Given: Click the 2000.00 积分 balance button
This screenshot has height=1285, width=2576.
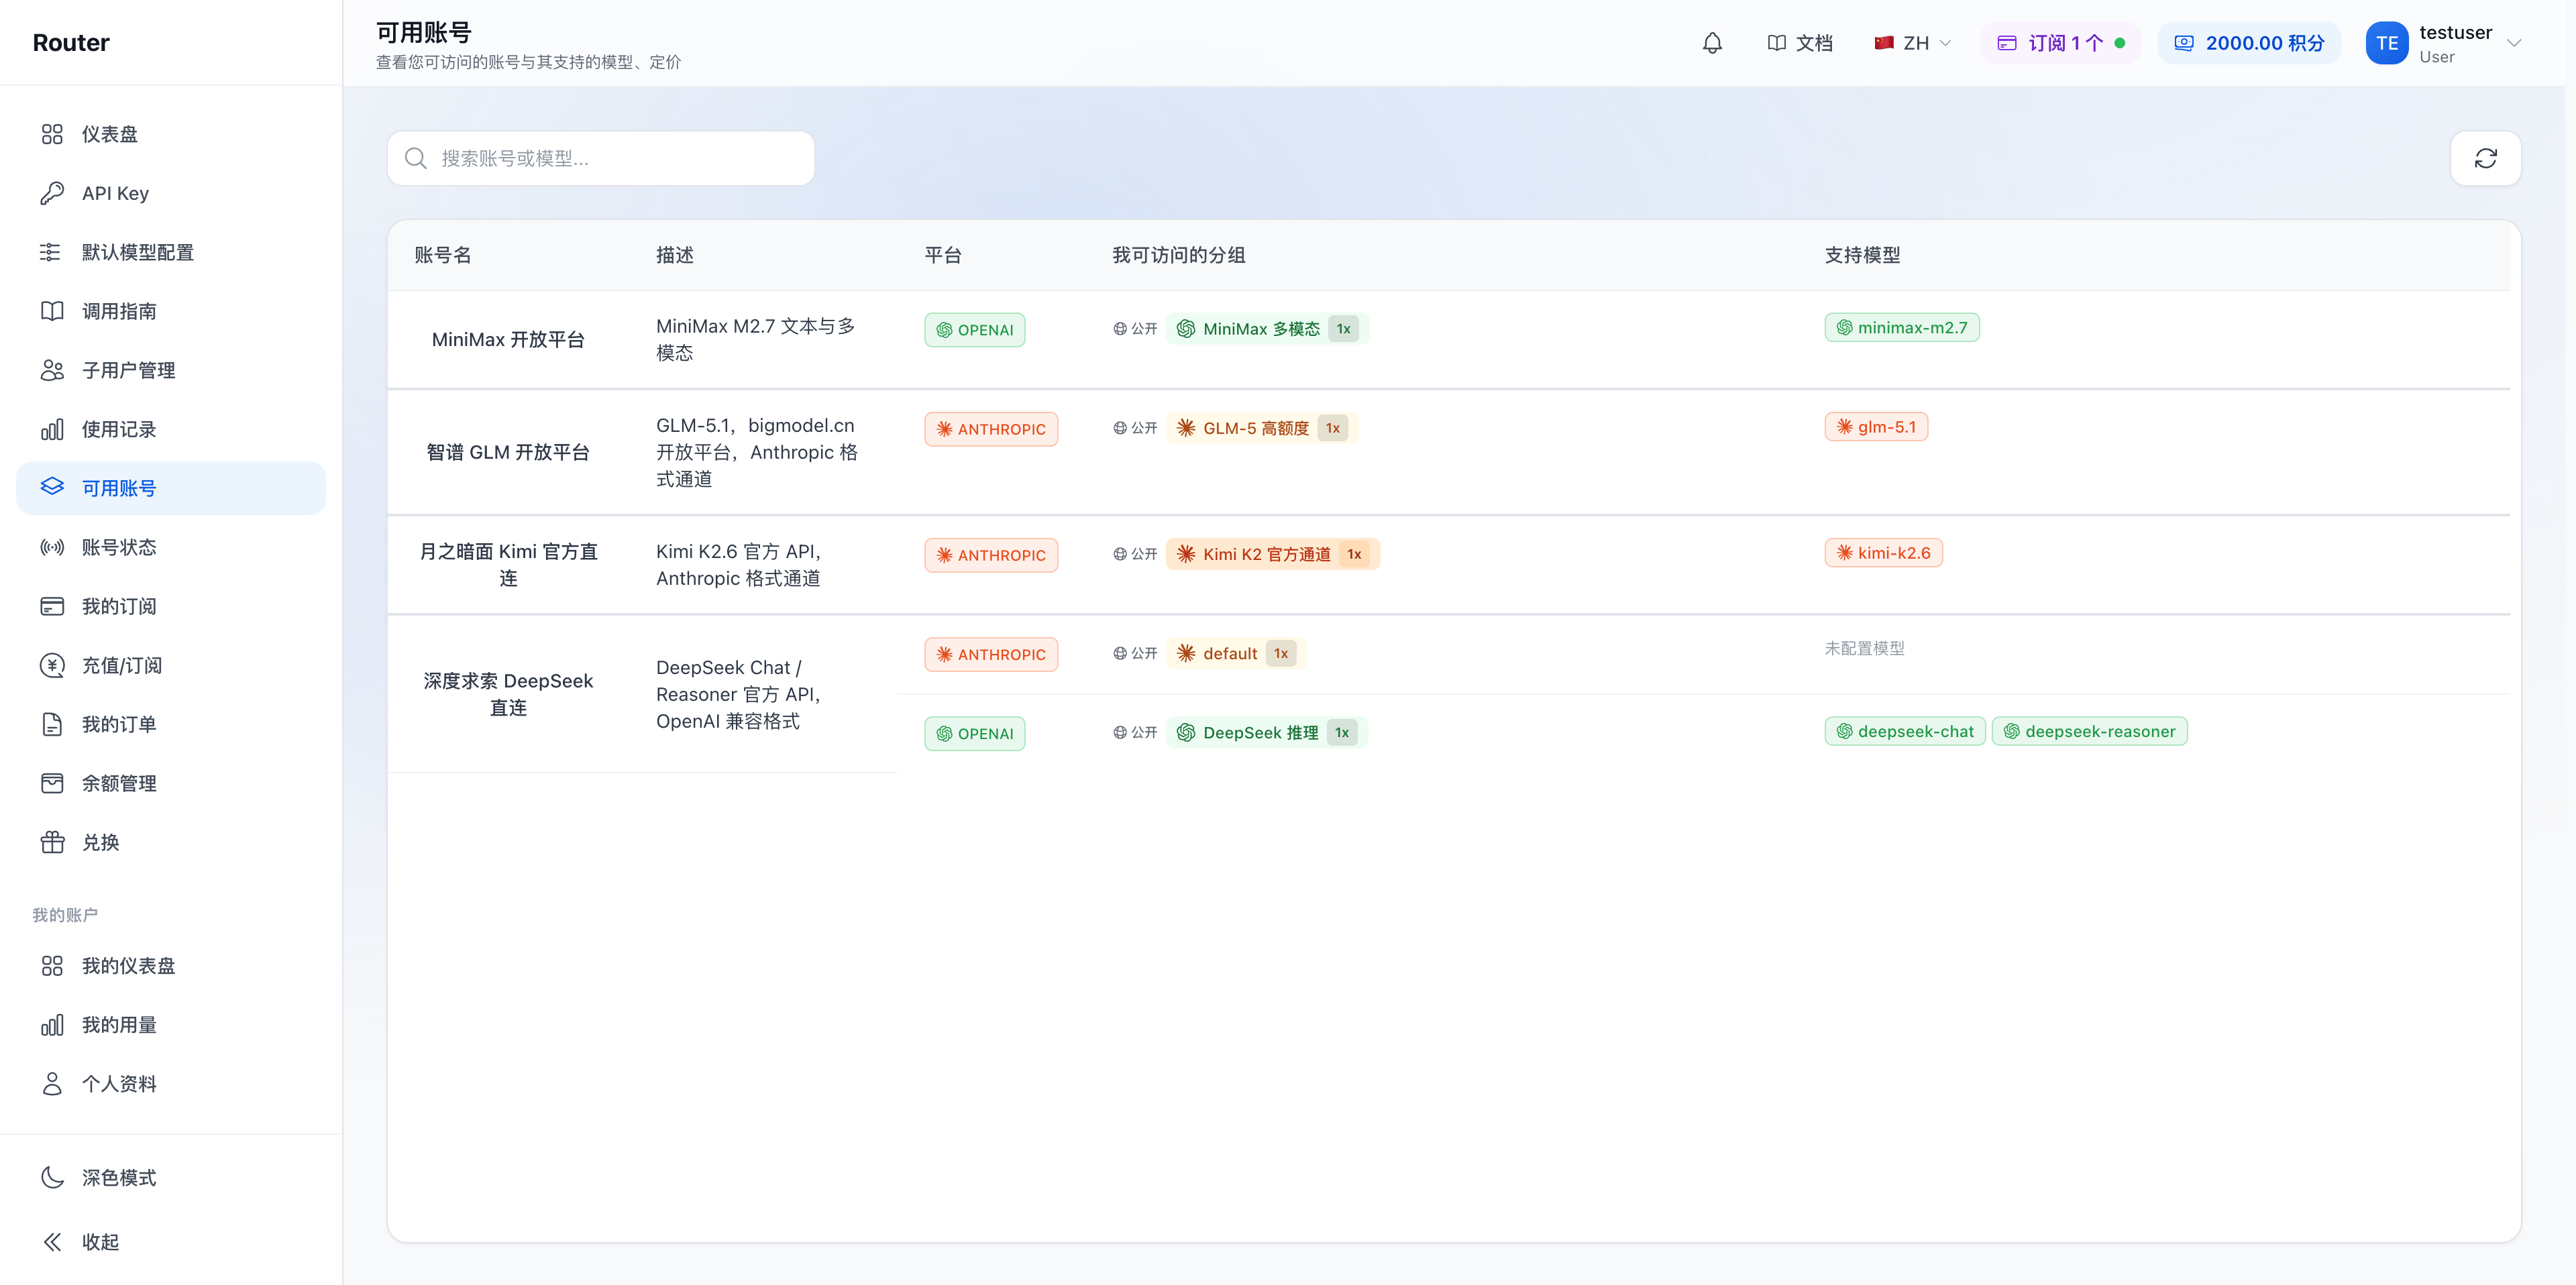Looking at the screenshot, I should coord(2249,43).
